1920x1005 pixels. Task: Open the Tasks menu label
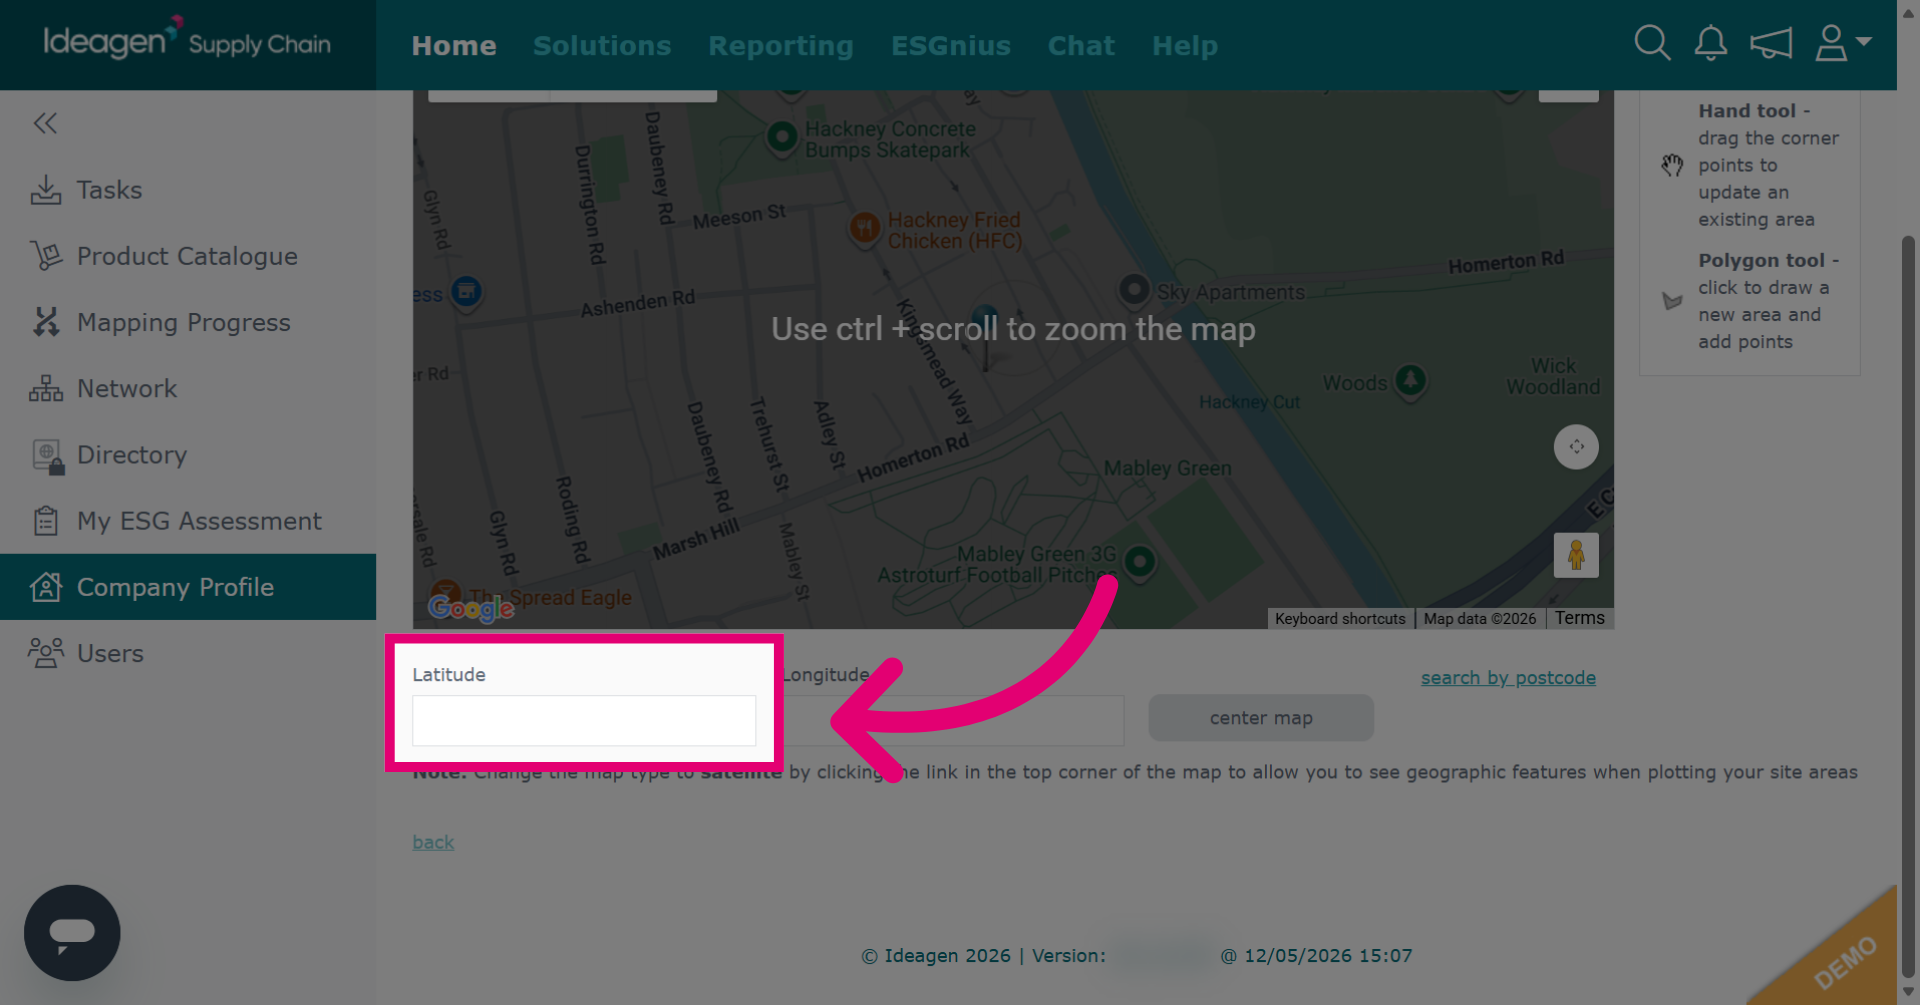tap(109, 190)
